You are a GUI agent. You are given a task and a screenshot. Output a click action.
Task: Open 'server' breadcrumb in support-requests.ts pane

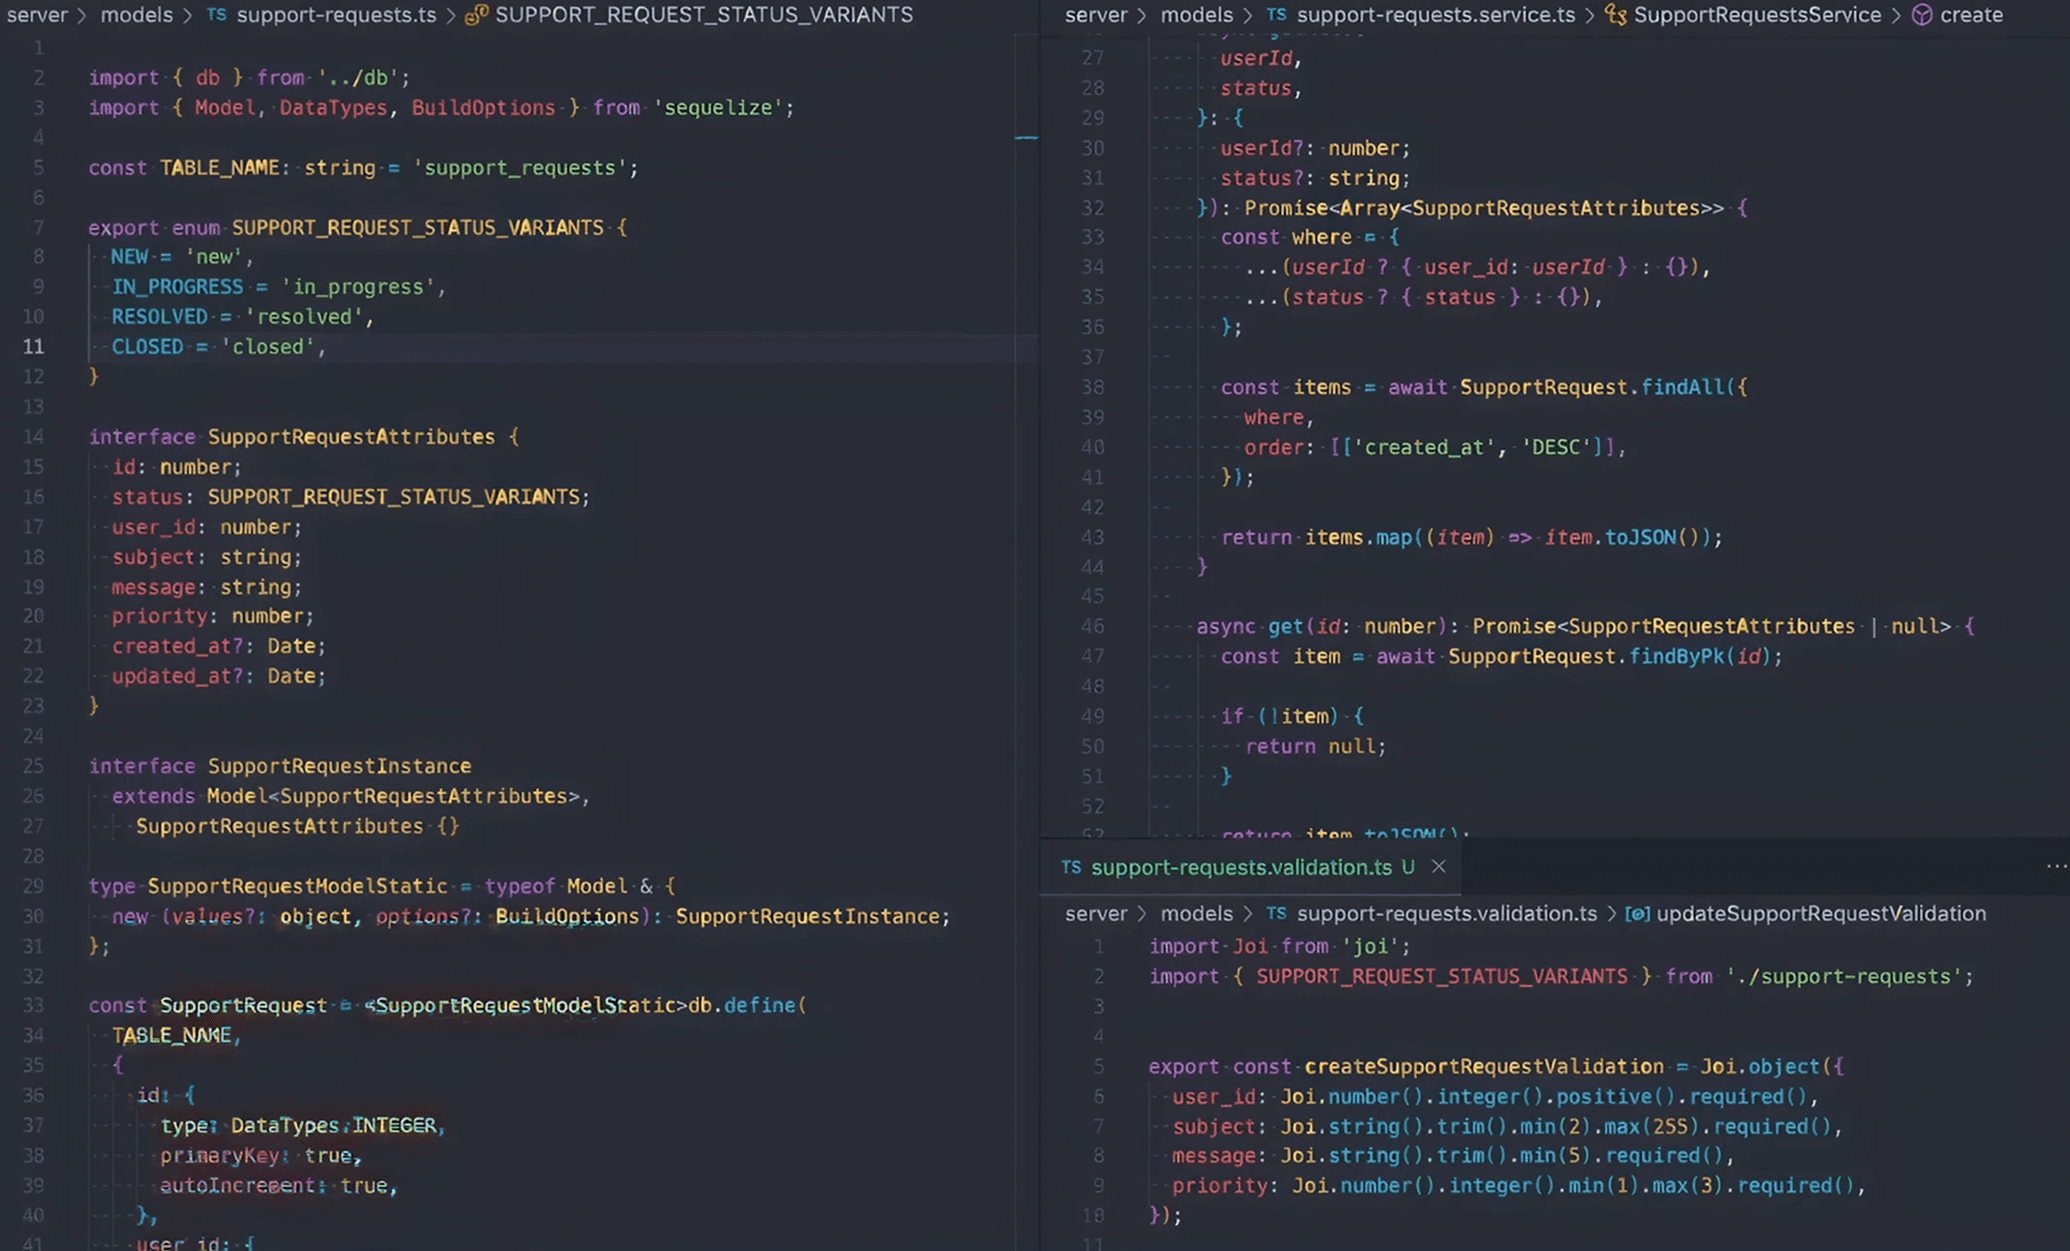pyautogui.click(x=38, y=15)
